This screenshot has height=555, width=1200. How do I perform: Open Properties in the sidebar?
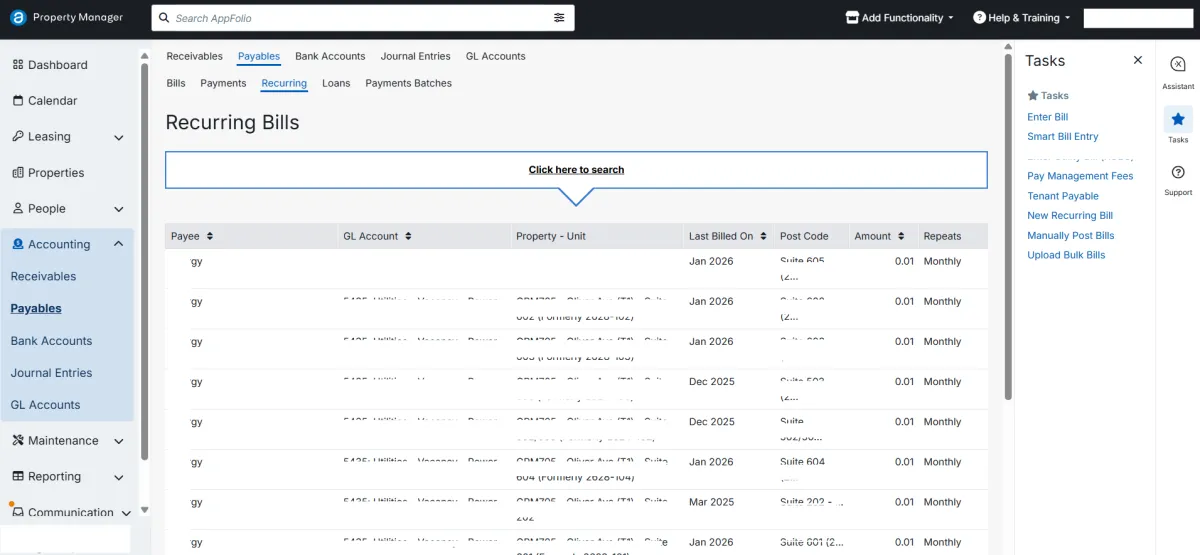56,173
